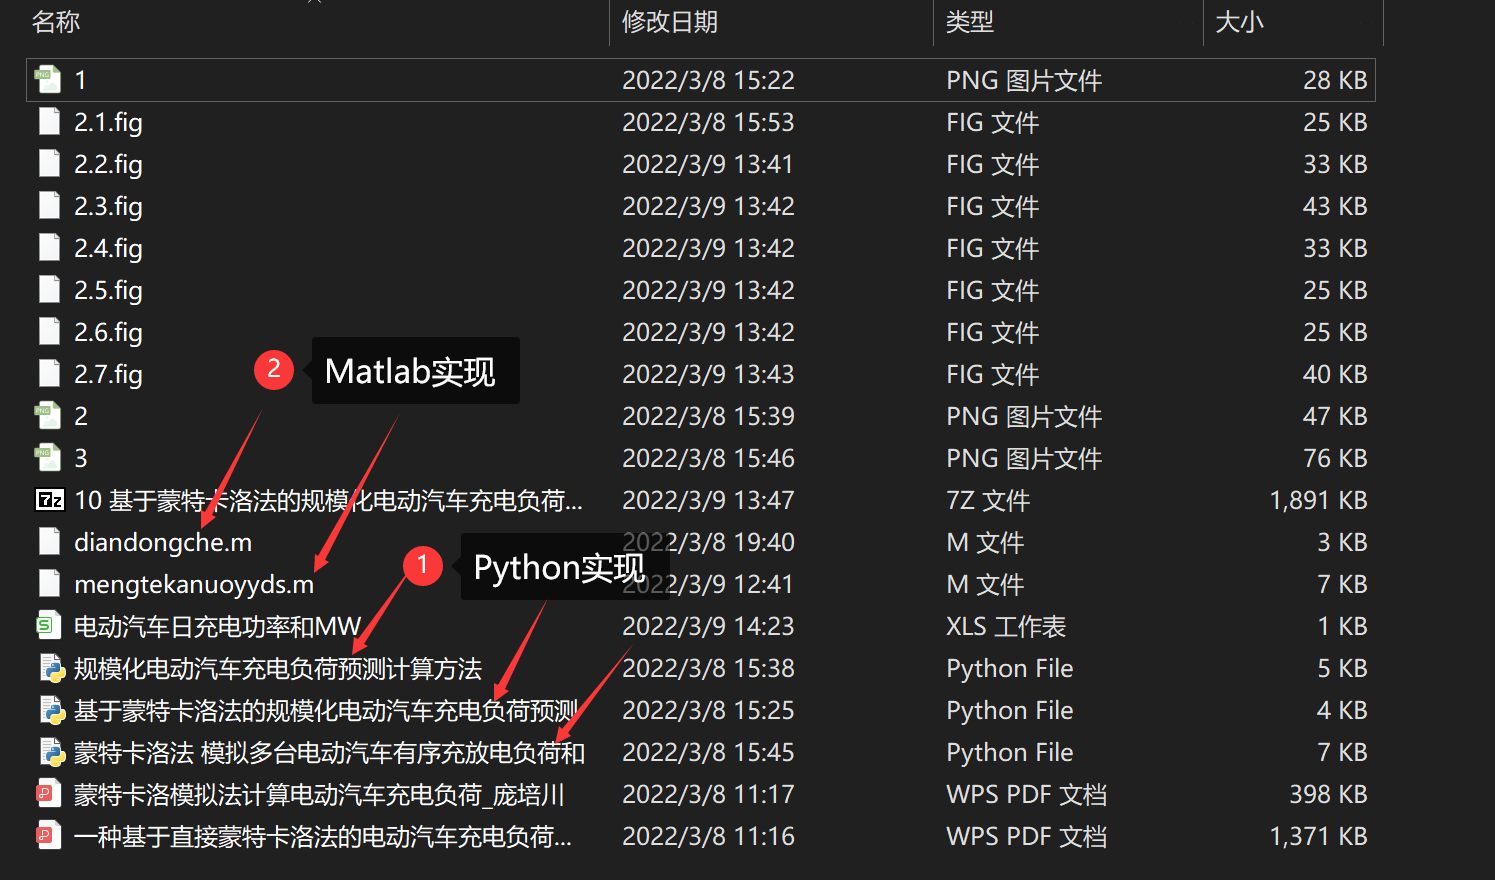Click the Python icon of 蒙特卡洛法 模拟多台电动汽车有序充放电负荷和
This screenshot has height=880, width=1495.
point(51,752)
